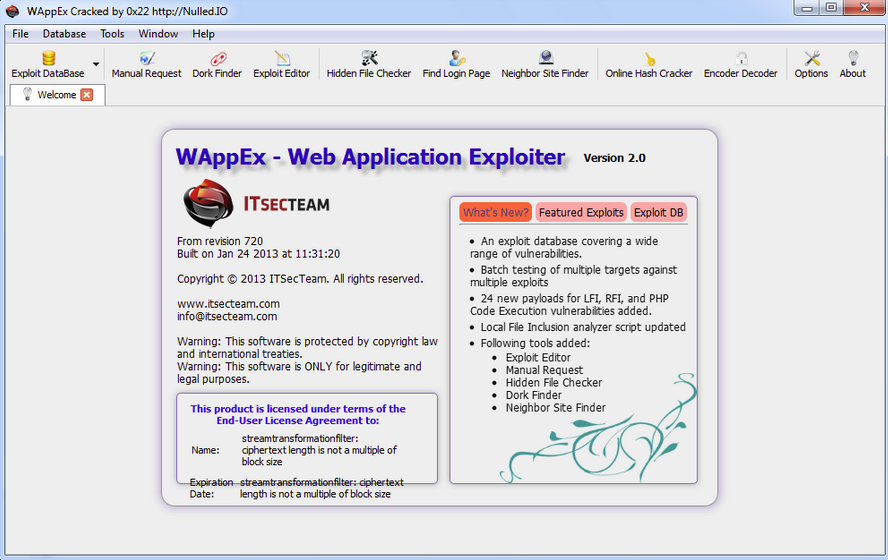Open the Help menu
Screen dimensions: 888x560
pos(203,34)
